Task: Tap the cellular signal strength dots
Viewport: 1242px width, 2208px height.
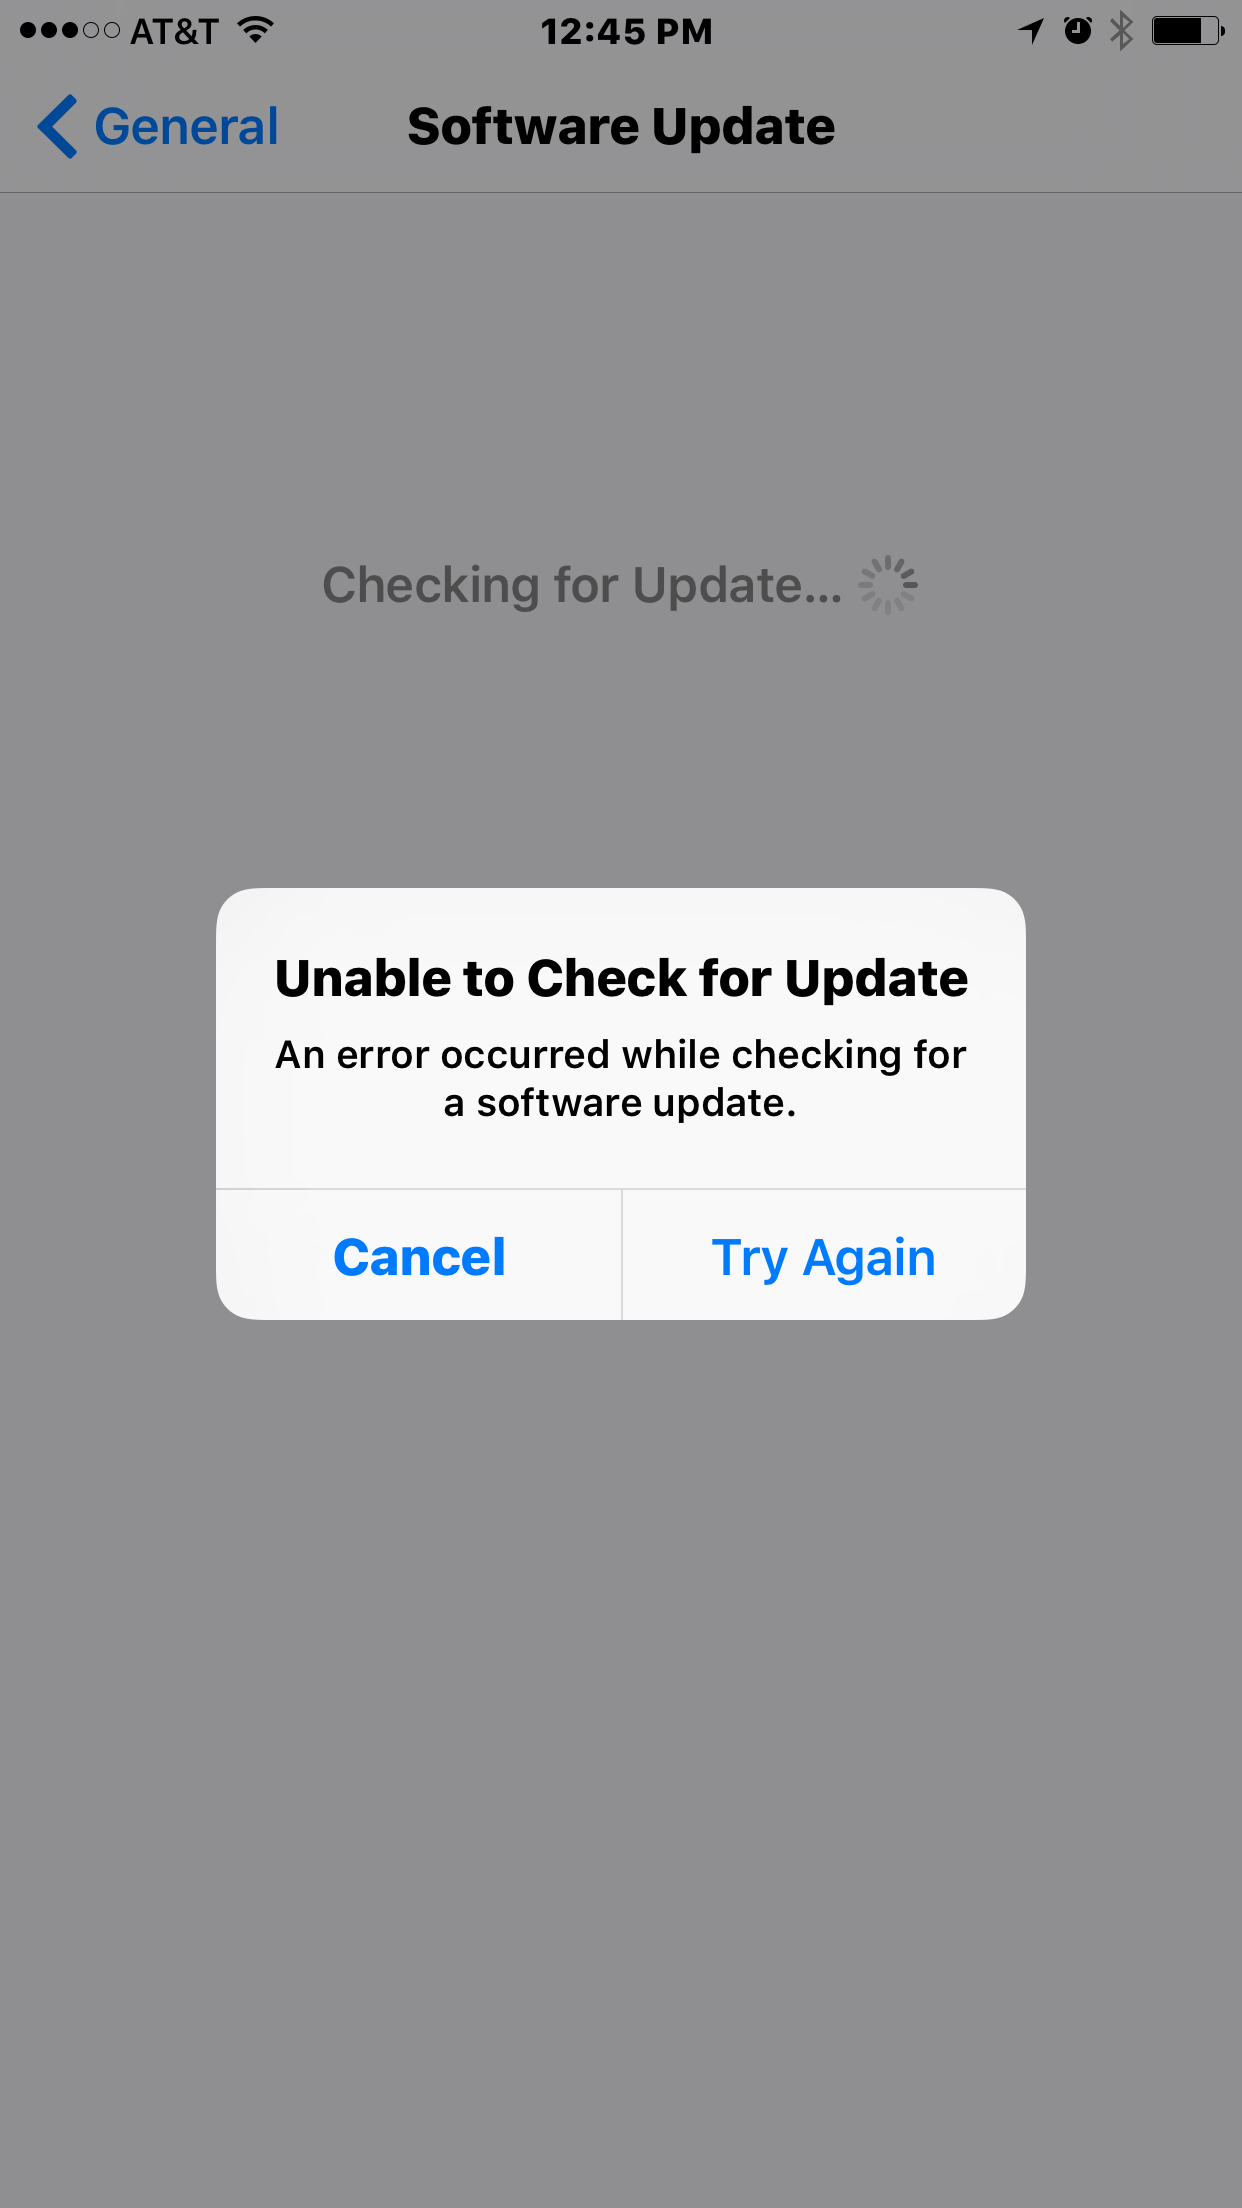Action: click(x=69, y=31)
